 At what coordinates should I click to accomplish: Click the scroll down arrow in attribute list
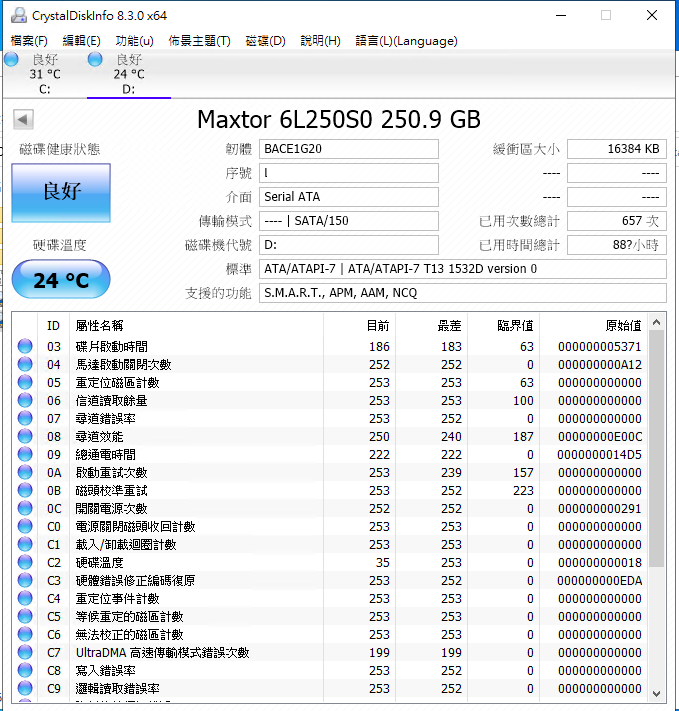click(656, 693)
